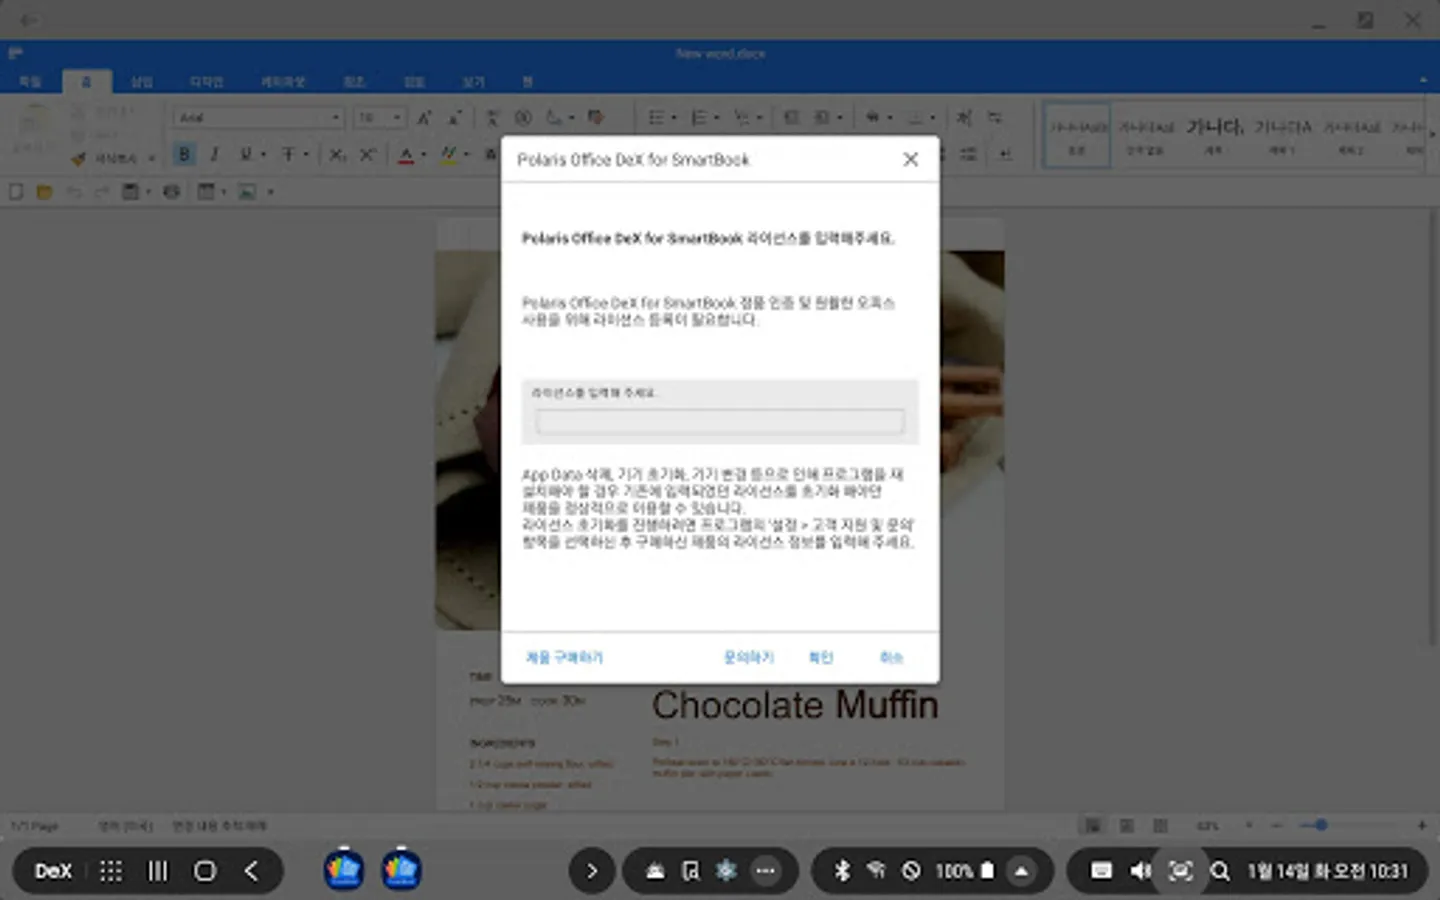Click the DeX back arrow icon
This screenshot has width=1440, height=900.
[252, 871]
